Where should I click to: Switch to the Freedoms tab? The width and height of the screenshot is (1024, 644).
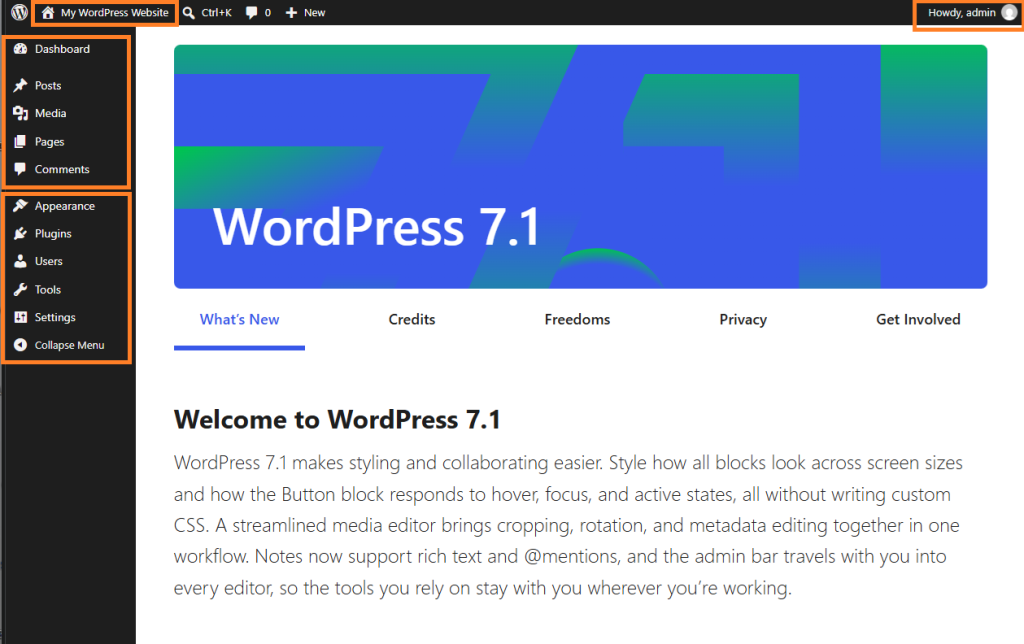(577, 319)
